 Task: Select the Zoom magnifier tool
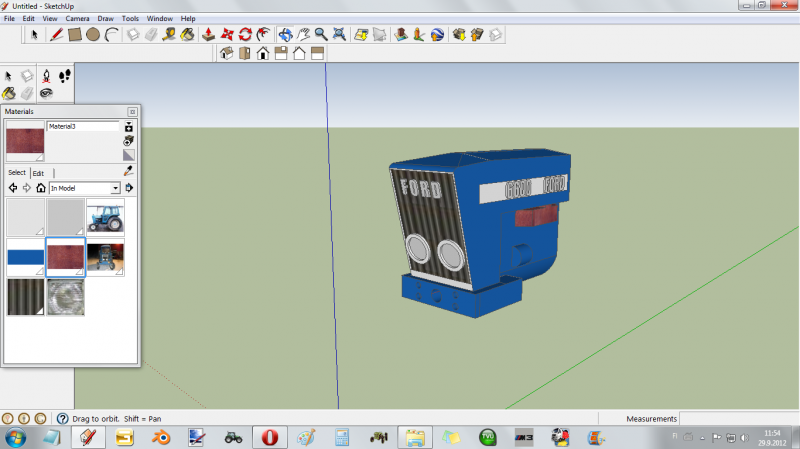pyautogui.click(x=321, y=35)
